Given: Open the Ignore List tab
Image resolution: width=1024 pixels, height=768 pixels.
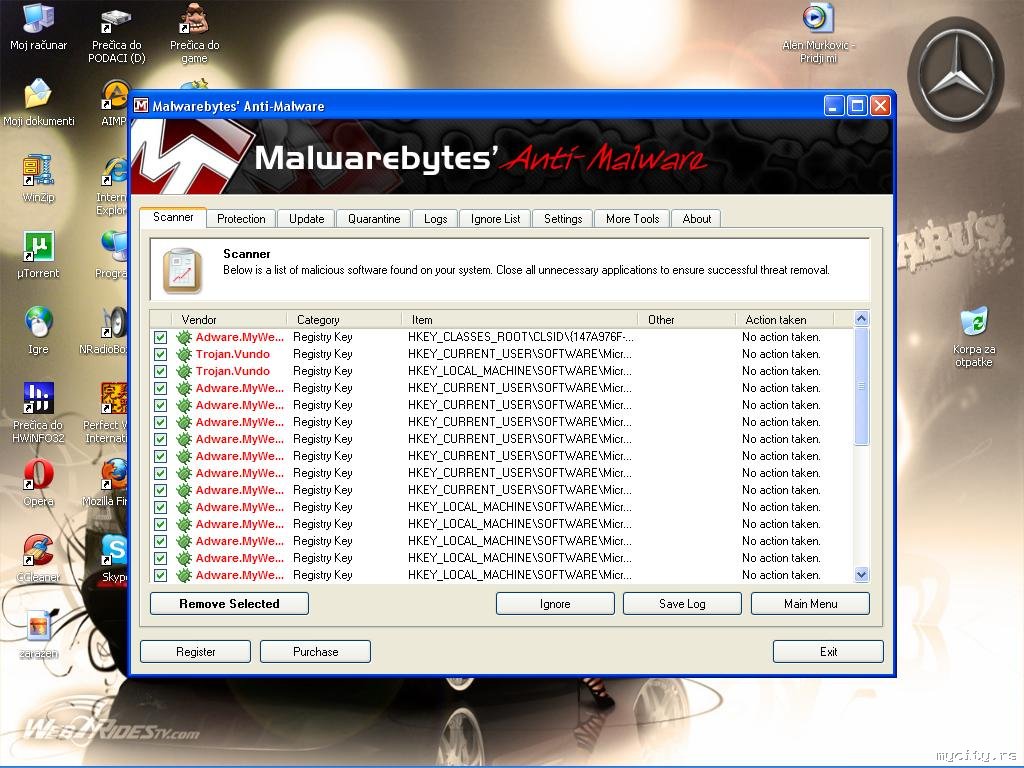Looking at the screenshot, I should [x=495, y=219].
